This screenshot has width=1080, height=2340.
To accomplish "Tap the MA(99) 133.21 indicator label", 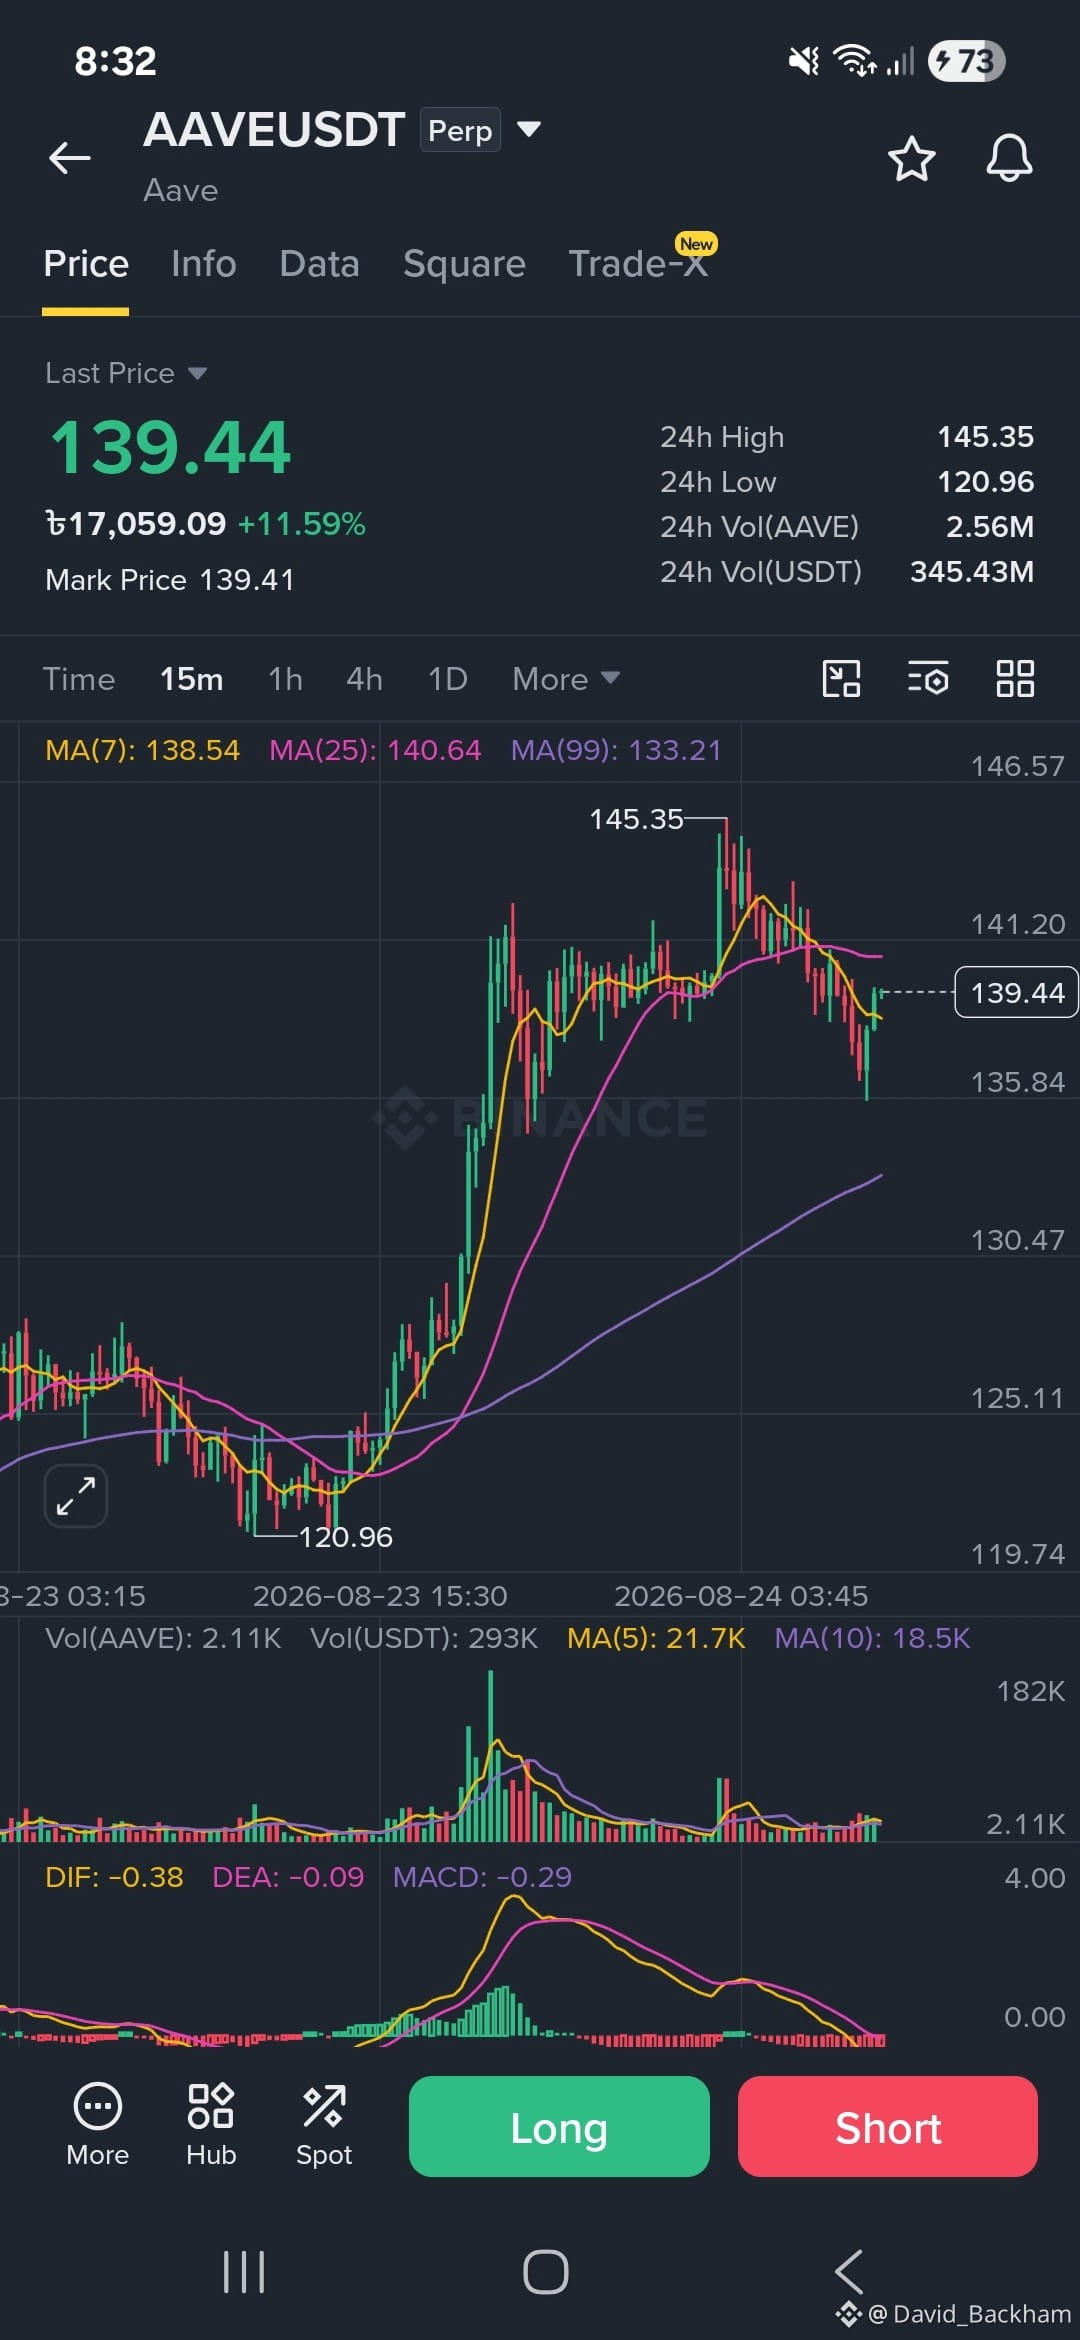I will [616, 750].
